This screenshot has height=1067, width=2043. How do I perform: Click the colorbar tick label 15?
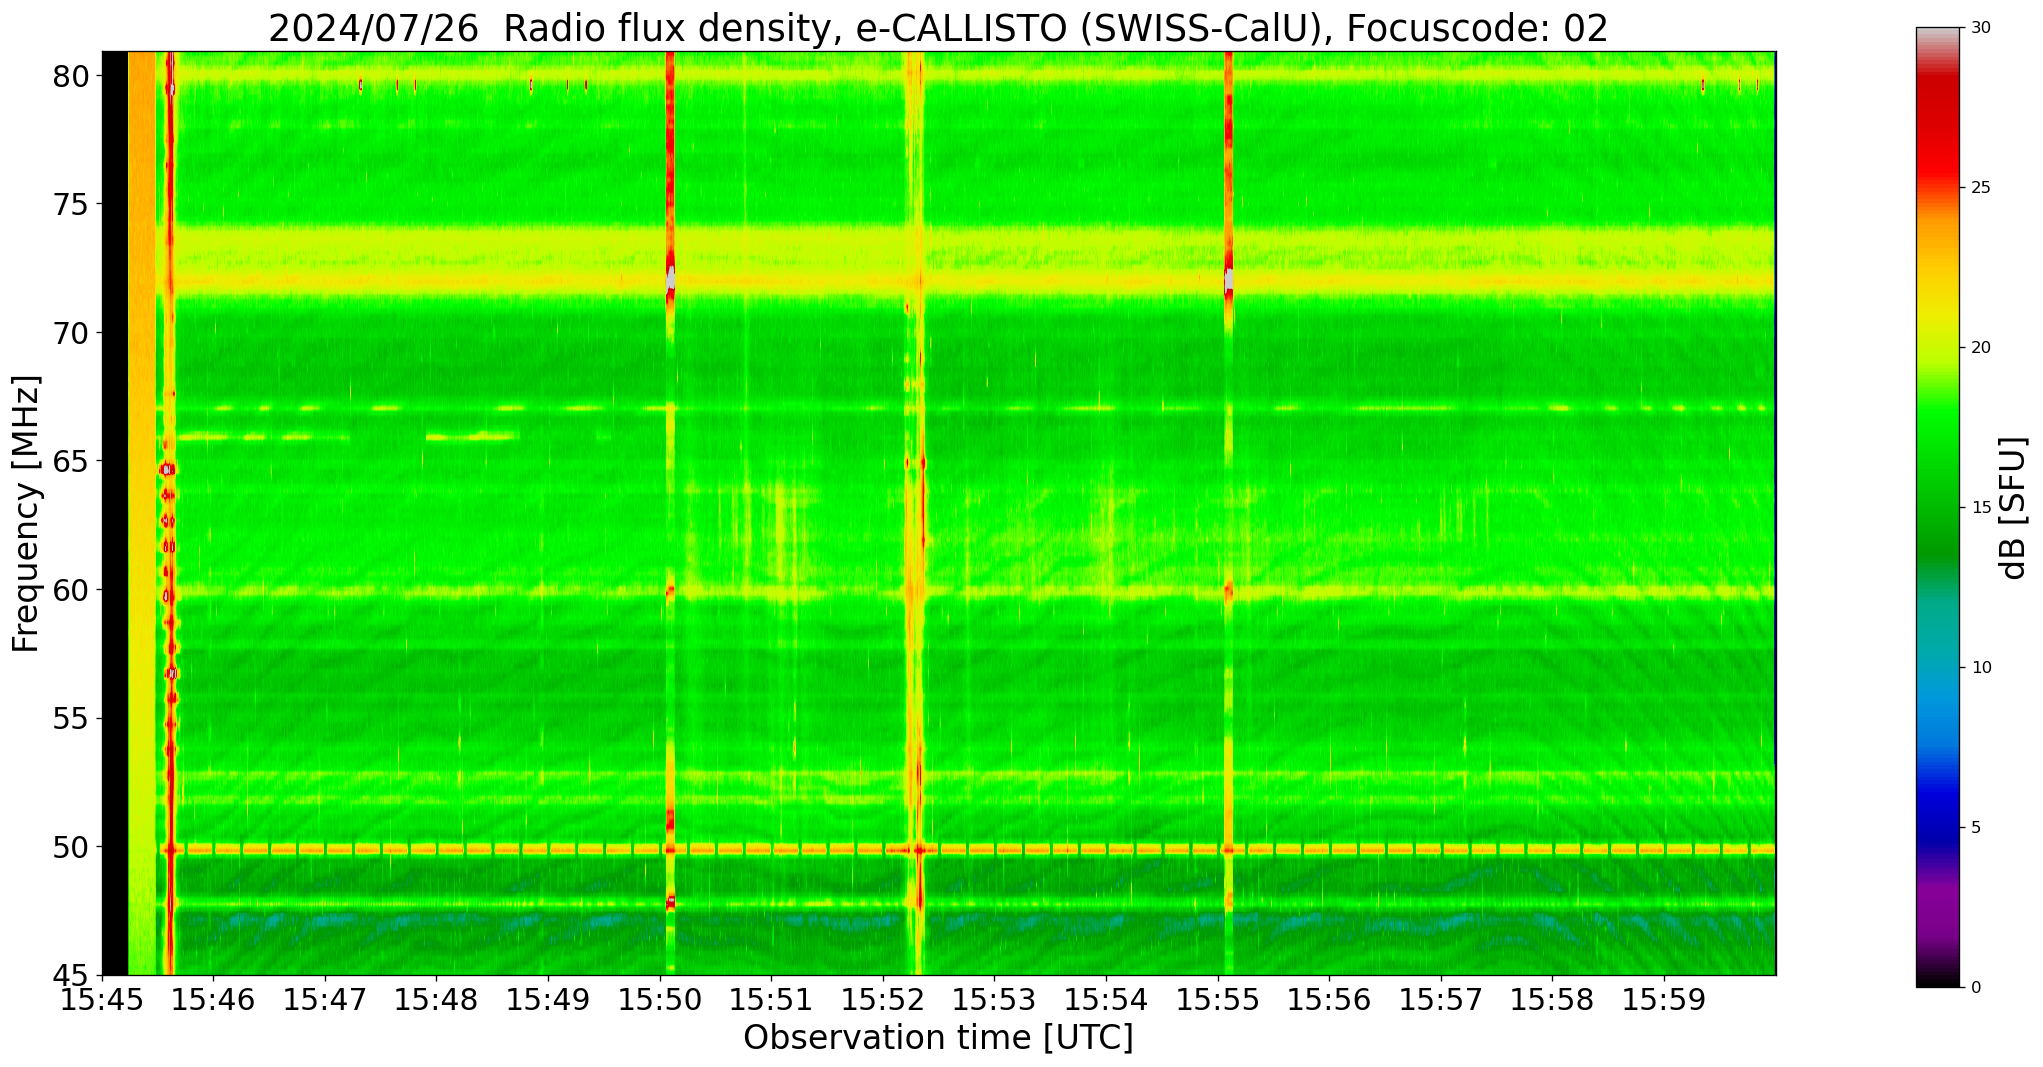(x=1981, y=508)
